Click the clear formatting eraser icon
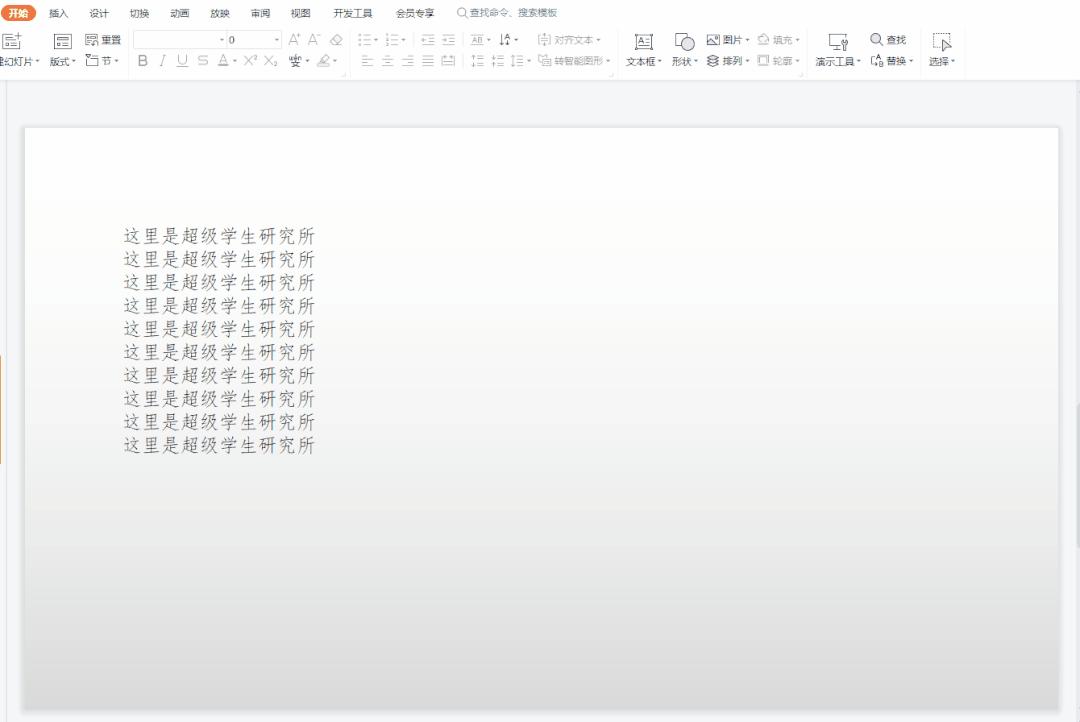 (x=336, y=40)
